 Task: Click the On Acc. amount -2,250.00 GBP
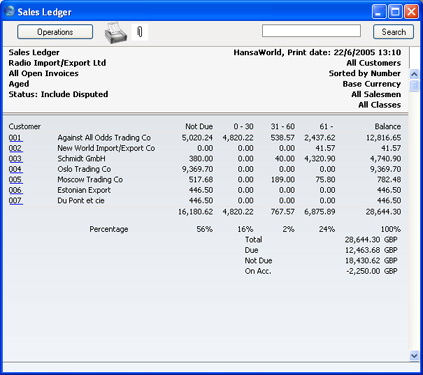pyautogui.click(x=372, y=271)
